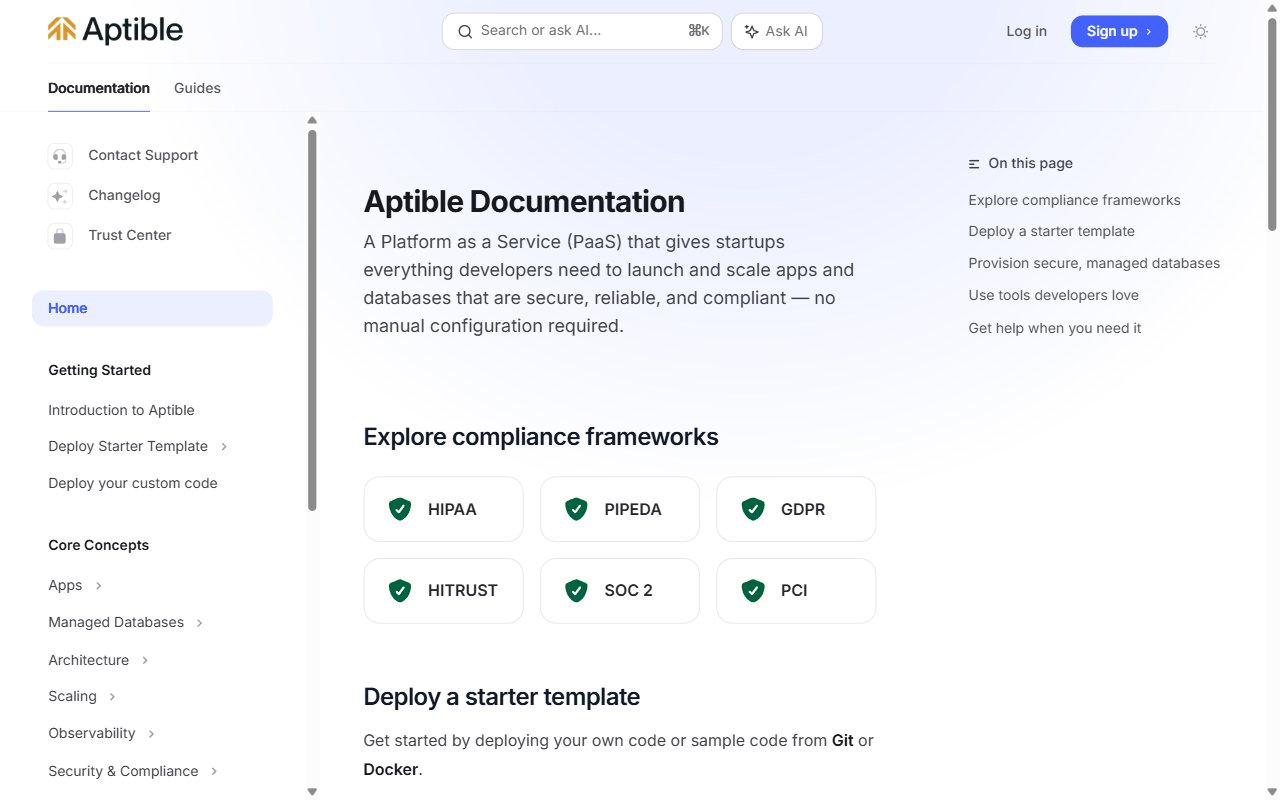Jump to Use tools developers love
Image resolution: width=1280 pixels, height=800 pixels.
tap(1053, 295)
